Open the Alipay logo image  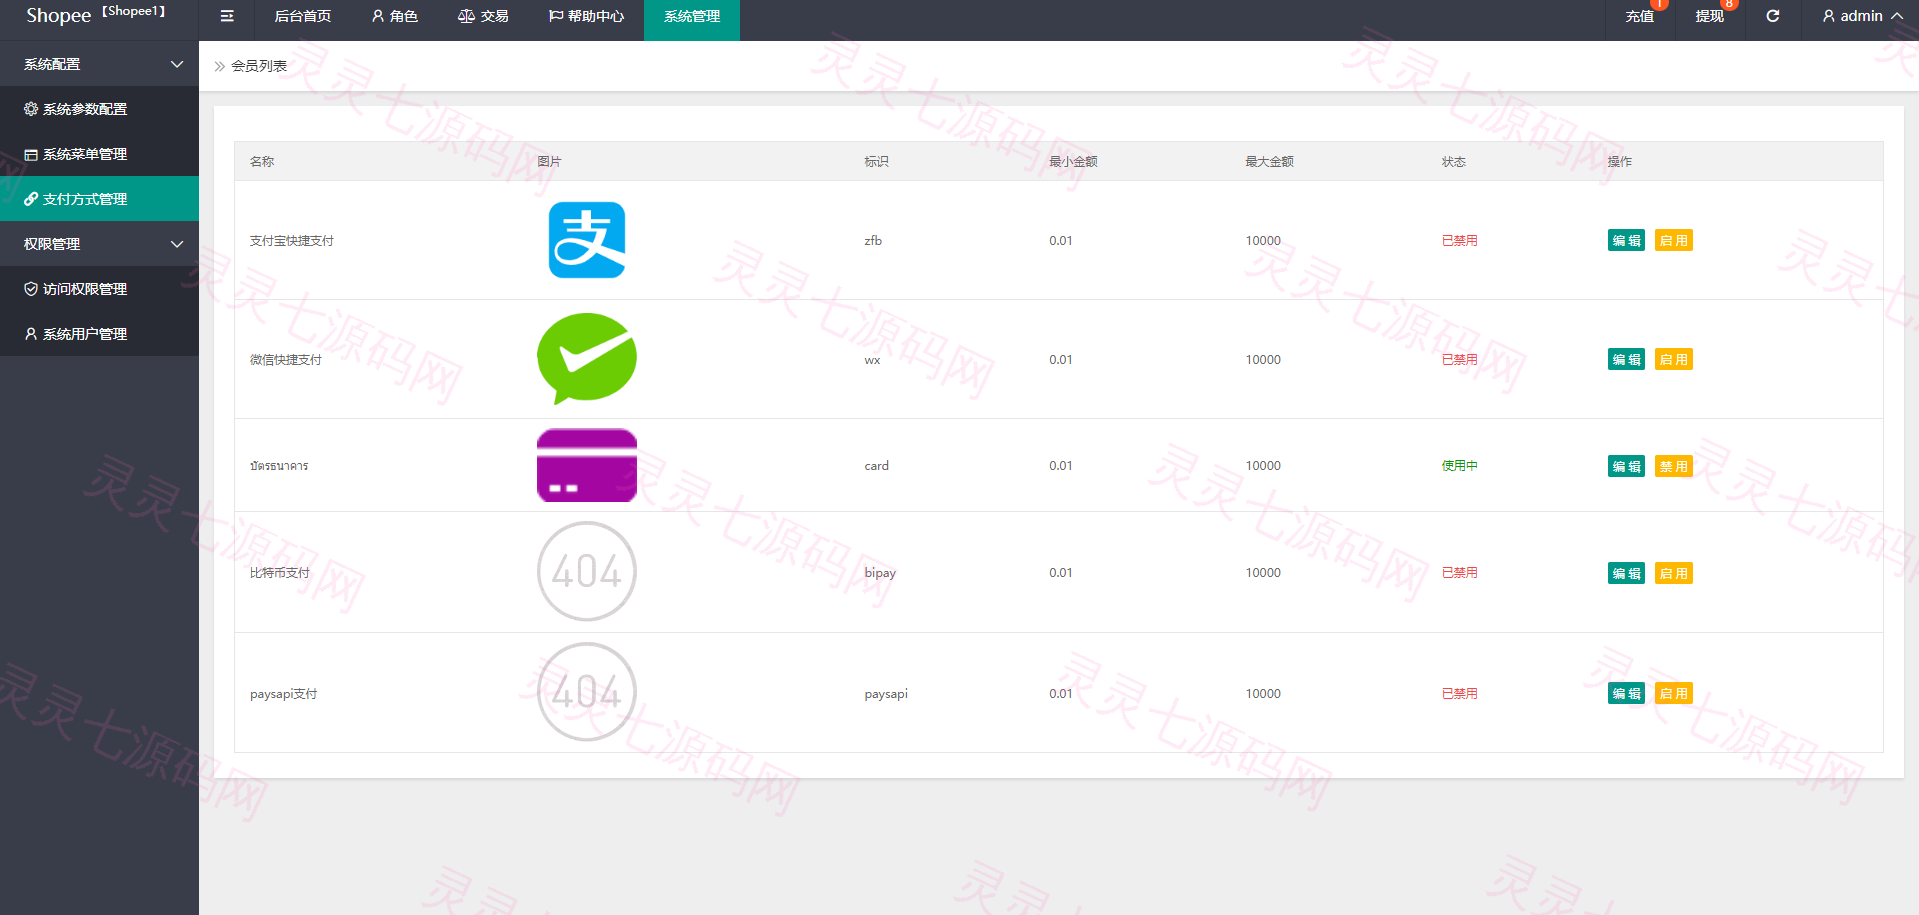[587, 240]
